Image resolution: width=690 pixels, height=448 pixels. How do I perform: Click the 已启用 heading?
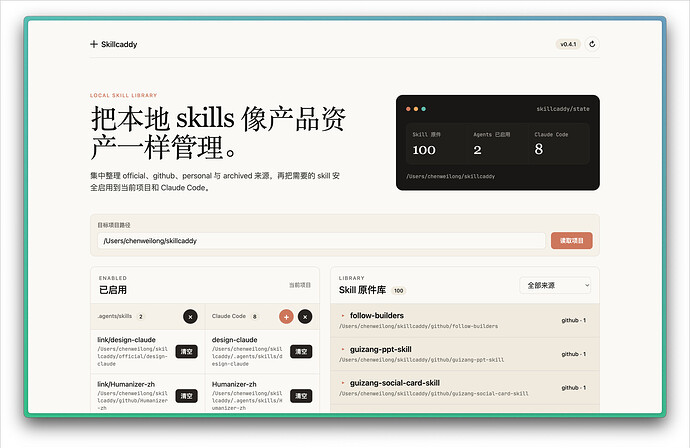[x=113, y=290]
